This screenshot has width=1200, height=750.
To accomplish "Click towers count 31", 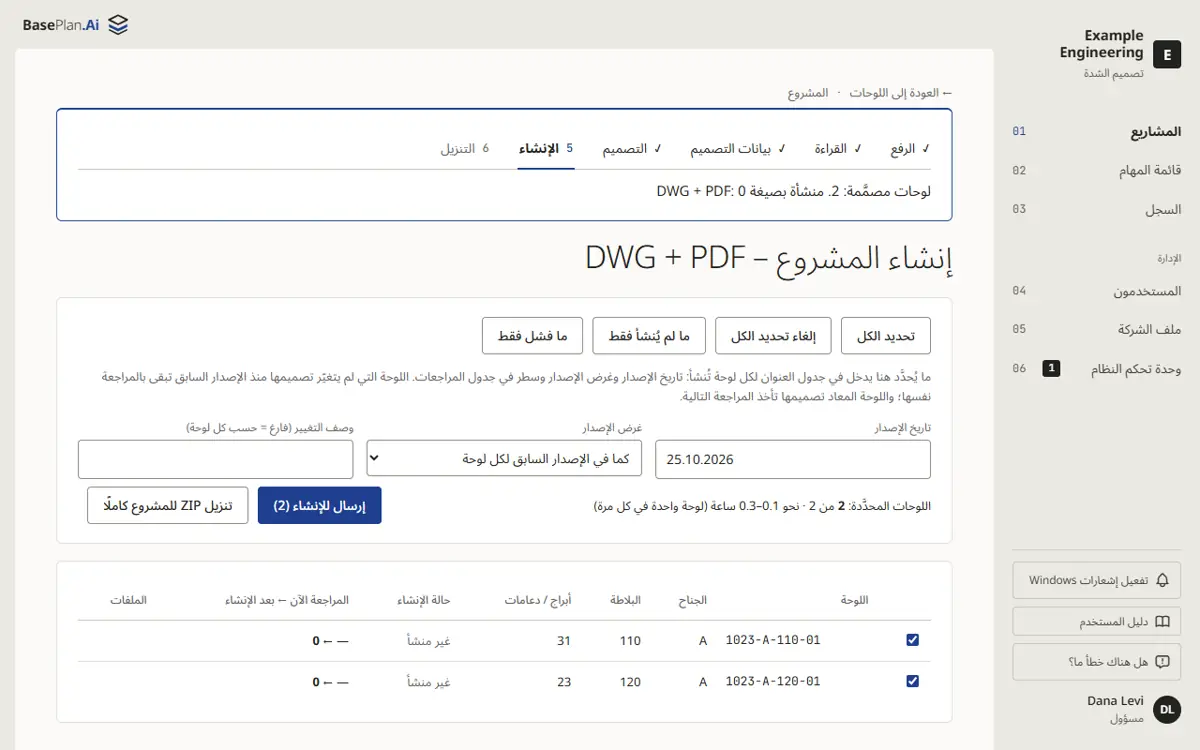I will tap(564, 640).
